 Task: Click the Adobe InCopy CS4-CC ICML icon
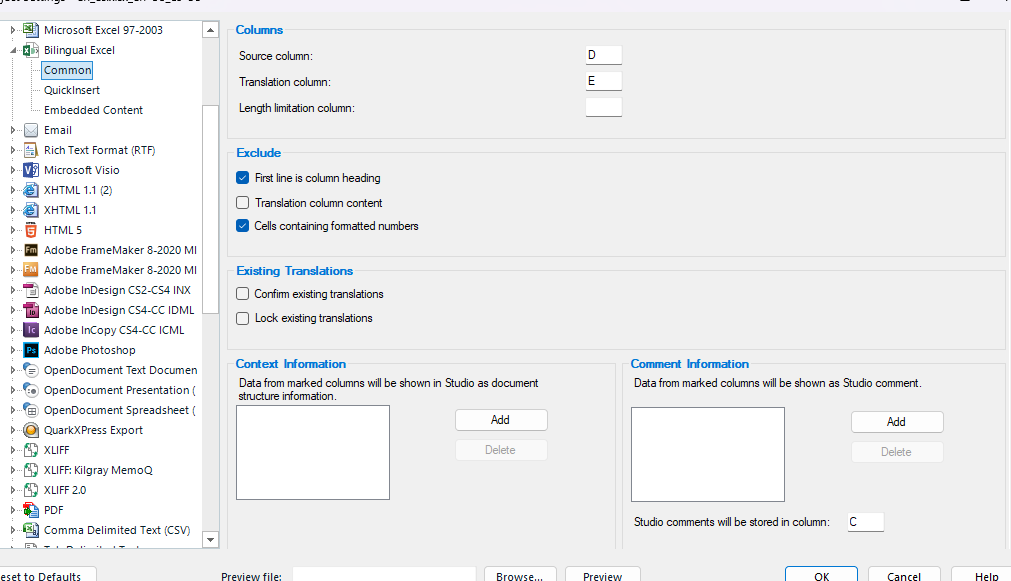pyautogui.click(x=31, y=330)
